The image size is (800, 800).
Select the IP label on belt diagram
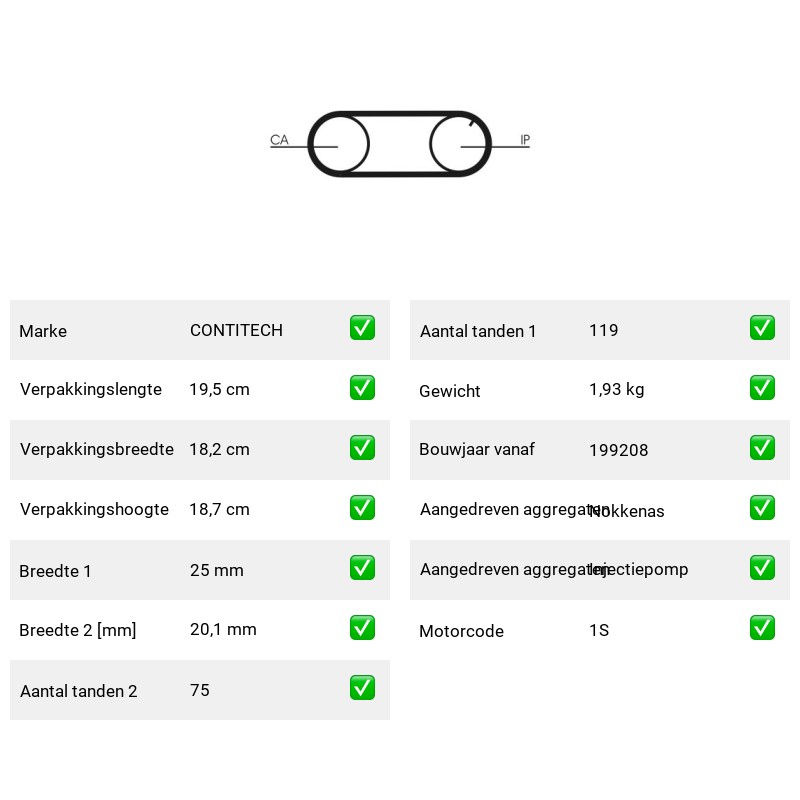coord(525,140)
